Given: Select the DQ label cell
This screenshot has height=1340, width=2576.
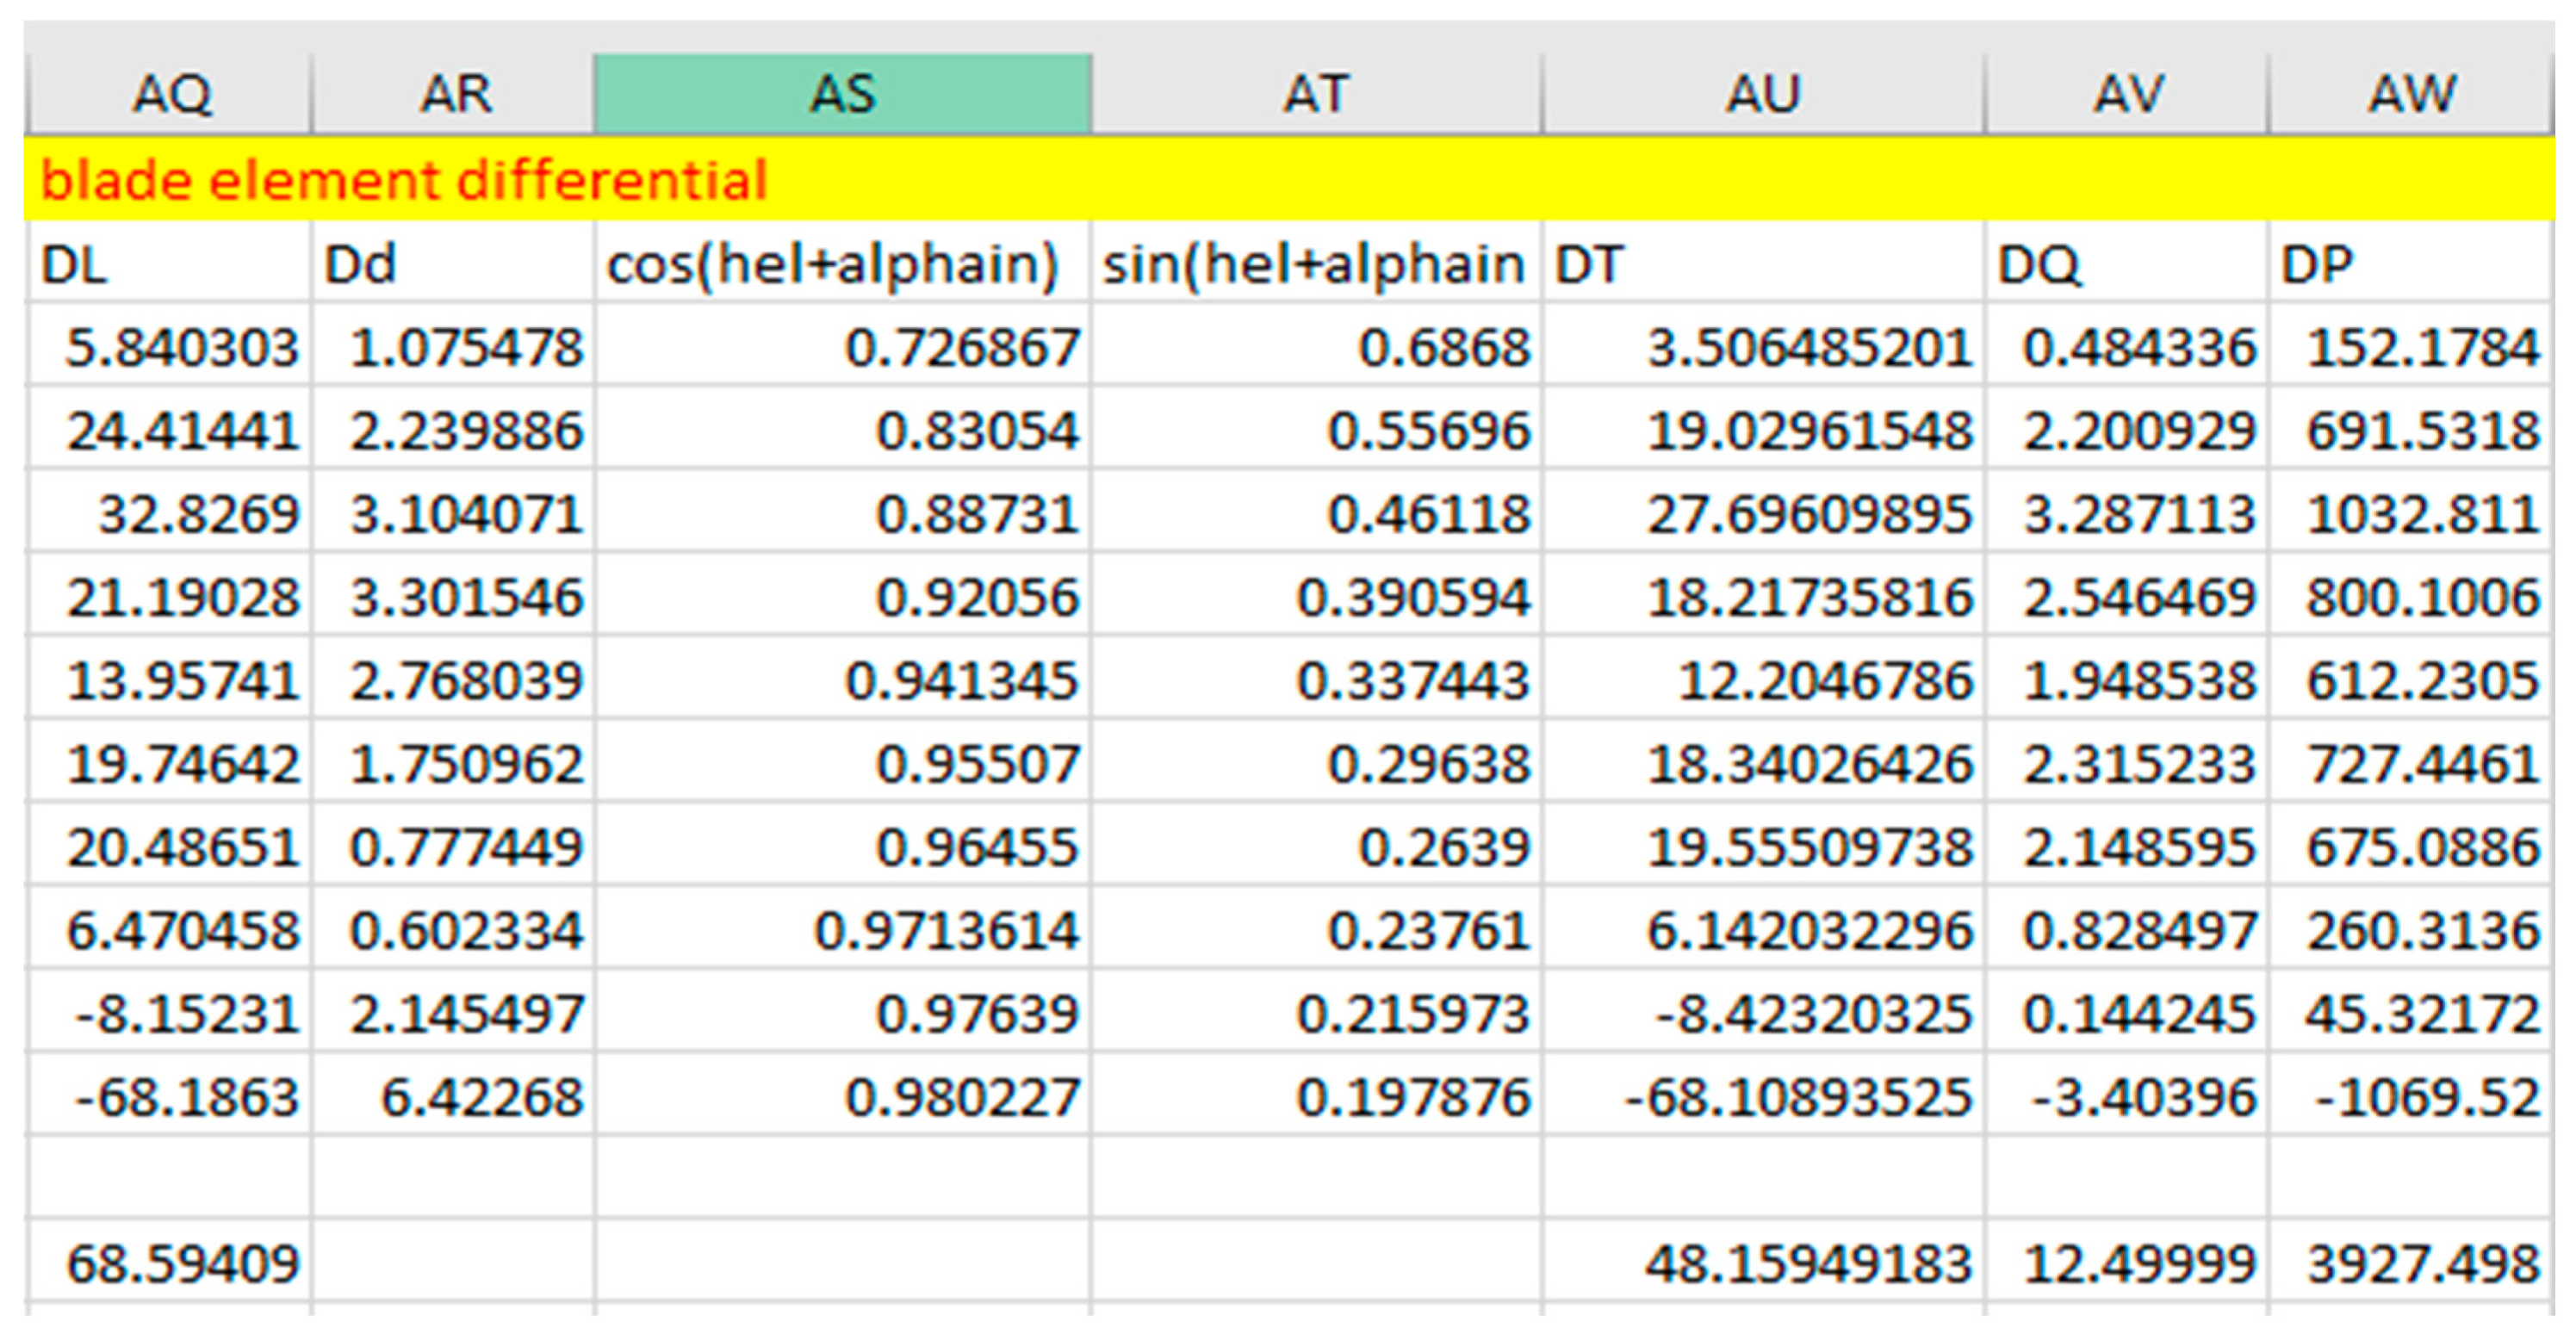Looking at the screenshot, I should (2127, 265).
